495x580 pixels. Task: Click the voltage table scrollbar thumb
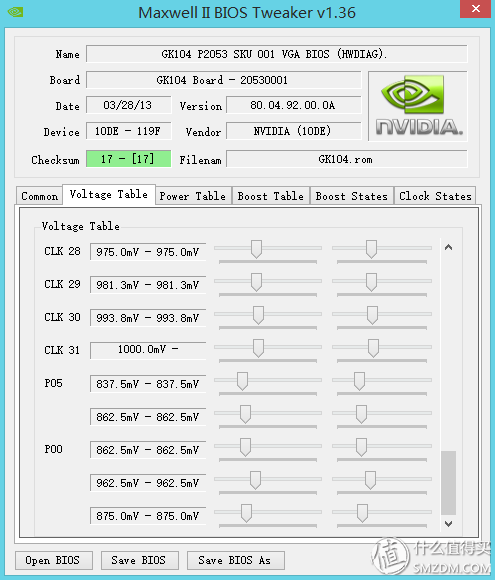[x=448, y=482]
